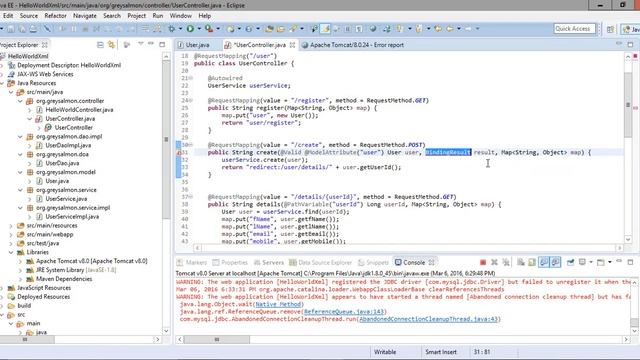This screenshot has width=640, height=360.
Task: Fold the method at line 24
Action: (x=191, y=100)
